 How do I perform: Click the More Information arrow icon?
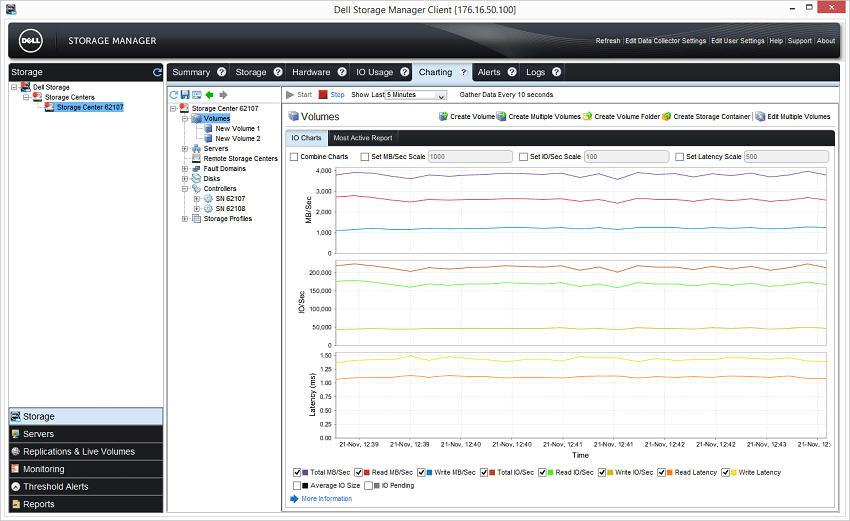294,499
